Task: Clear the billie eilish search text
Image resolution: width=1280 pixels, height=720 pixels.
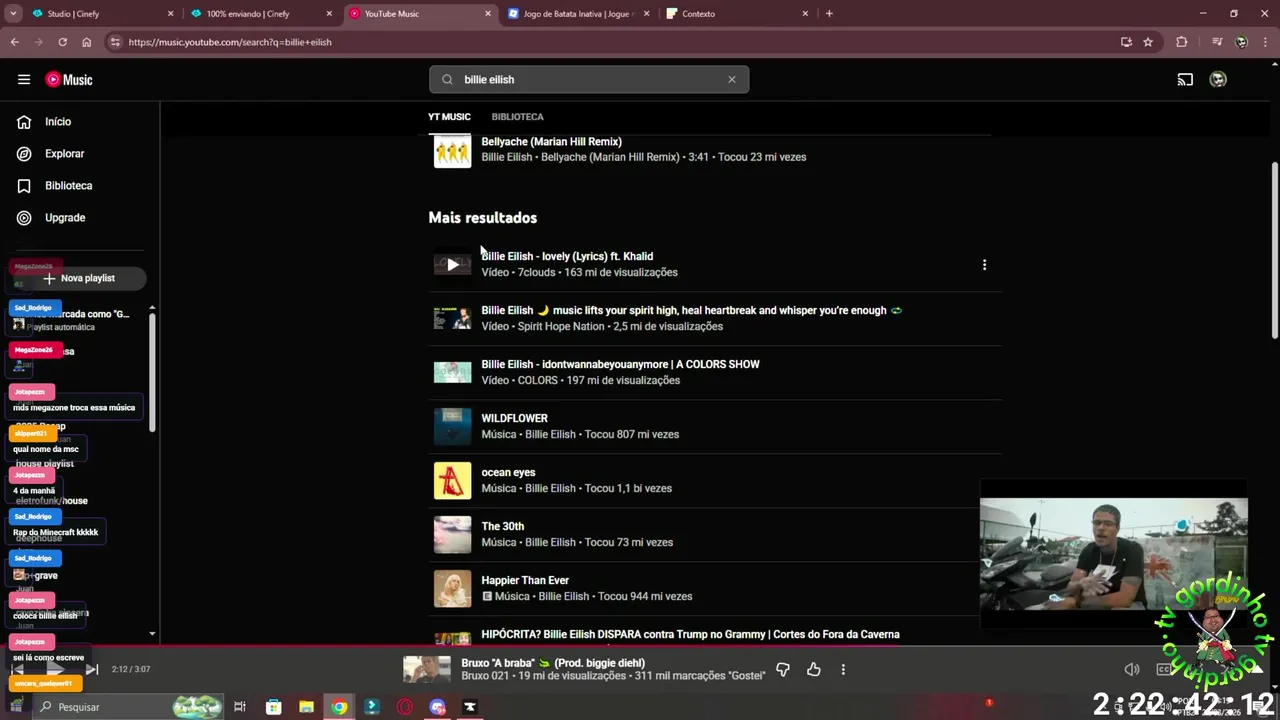Action: [731, 80]
